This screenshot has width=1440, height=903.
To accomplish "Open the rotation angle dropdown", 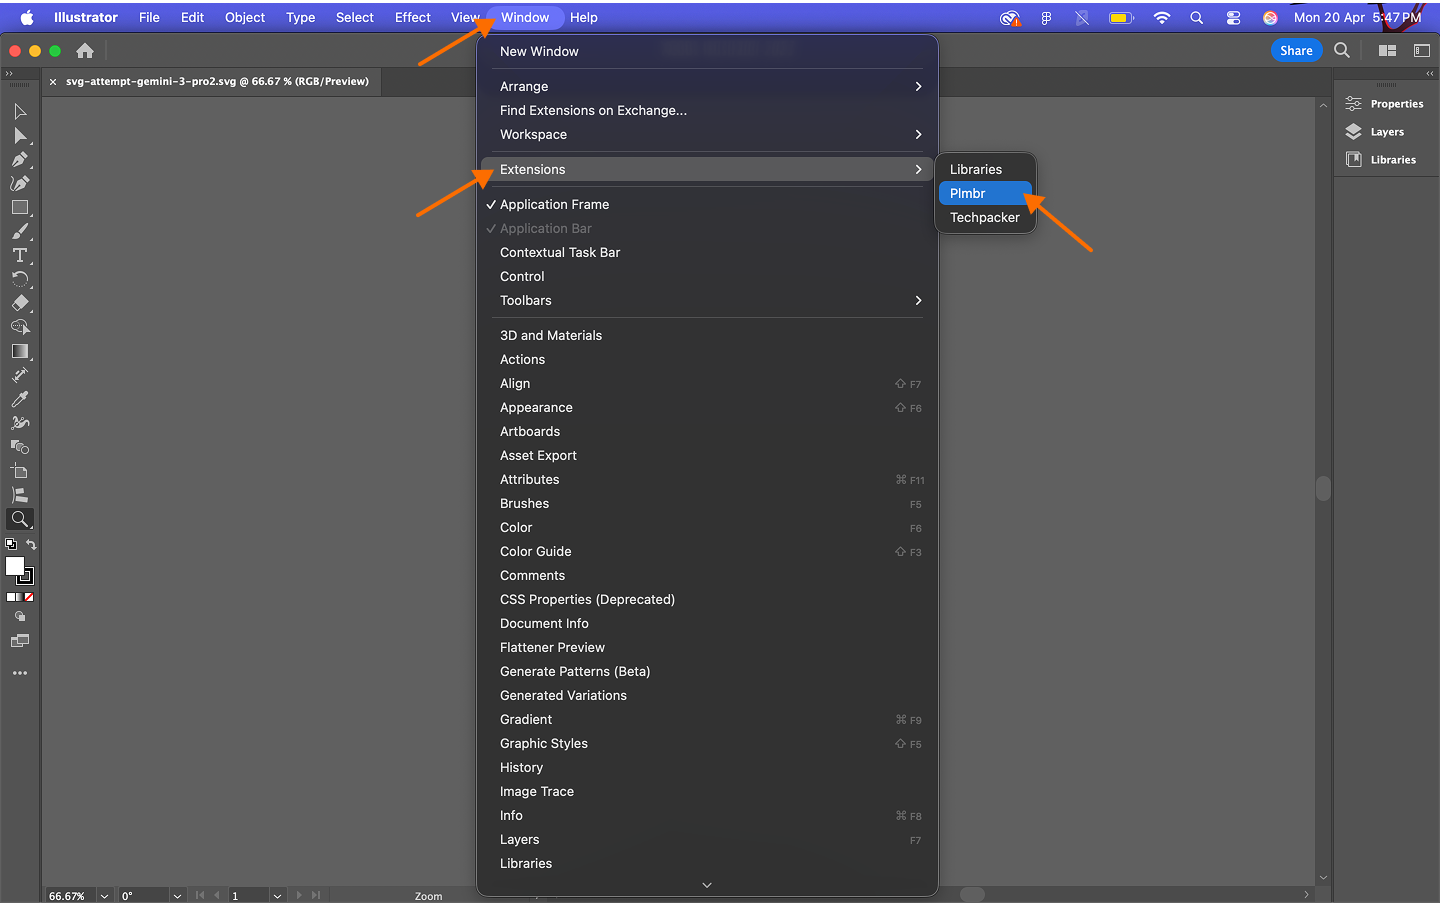I will click(x=177, y=895).
